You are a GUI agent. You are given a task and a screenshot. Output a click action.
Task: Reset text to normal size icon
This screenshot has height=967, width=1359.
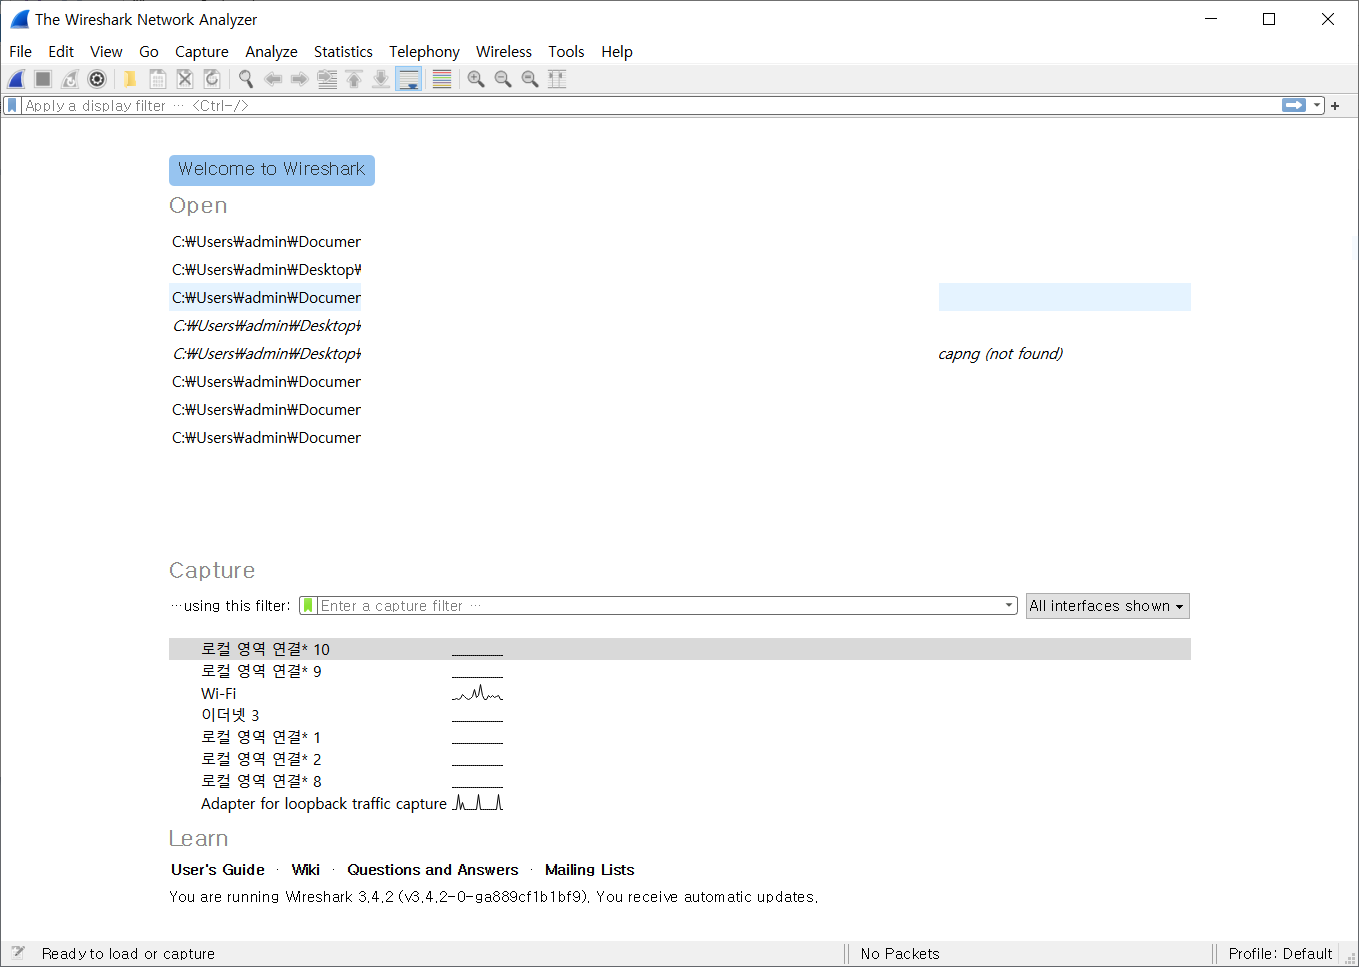(x=530, y=79)
